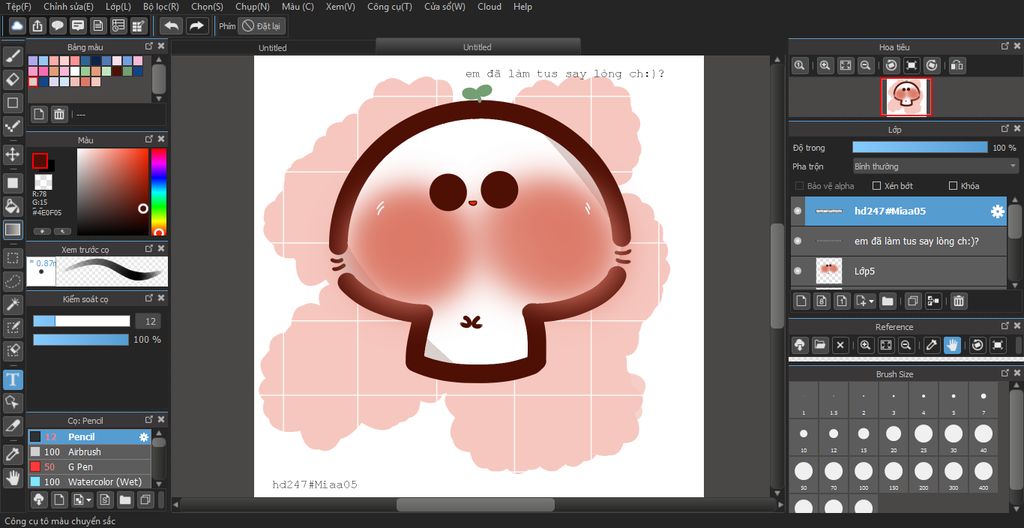The width and height of the screenshot is (1024, 528).
Task: Switch to the first Untitled tab
Action: point(272,48)
